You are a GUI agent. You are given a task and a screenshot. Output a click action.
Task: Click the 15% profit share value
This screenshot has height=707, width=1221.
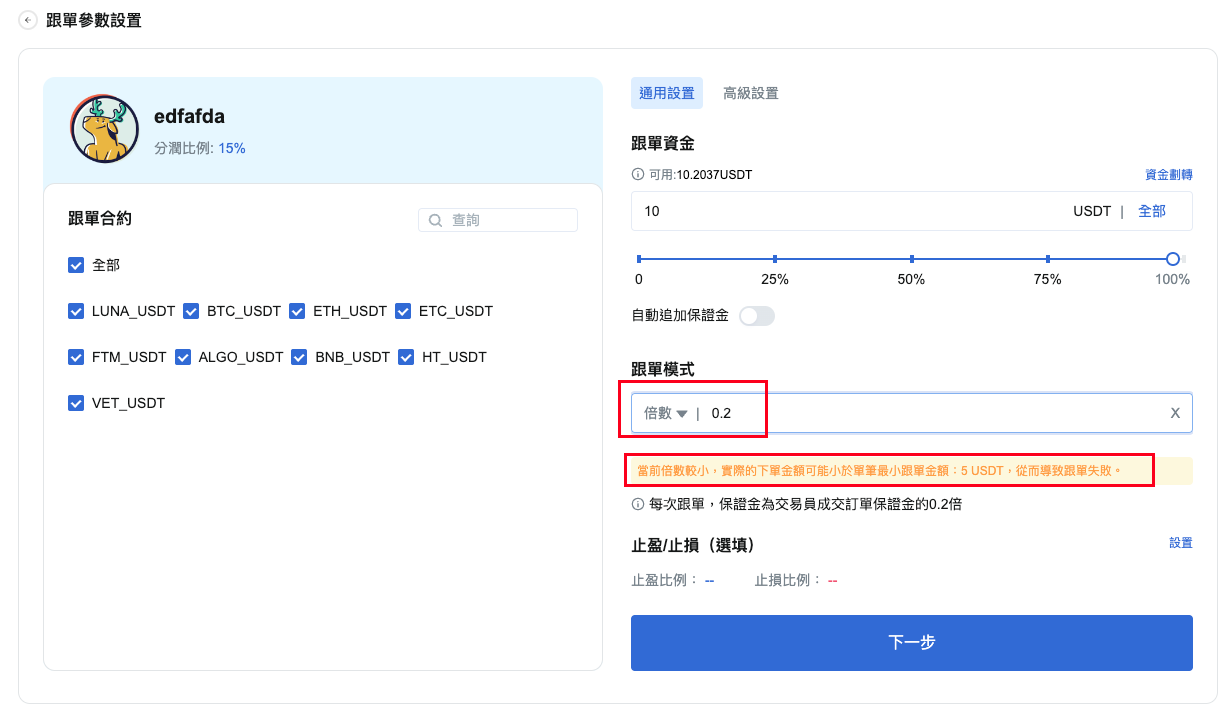tap(232, 148)
